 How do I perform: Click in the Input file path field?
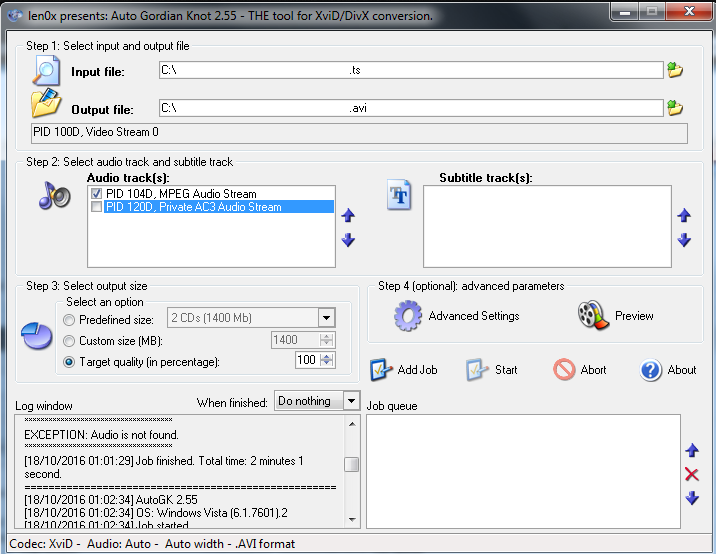point(411,70)
